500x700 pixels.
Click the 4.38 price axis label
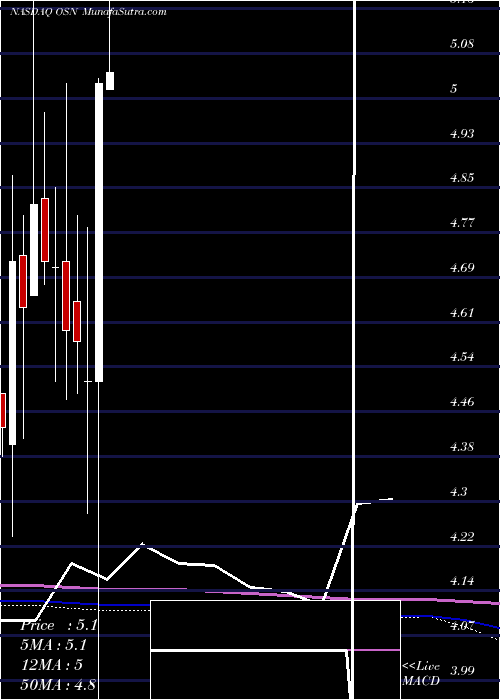coord(462,447)
